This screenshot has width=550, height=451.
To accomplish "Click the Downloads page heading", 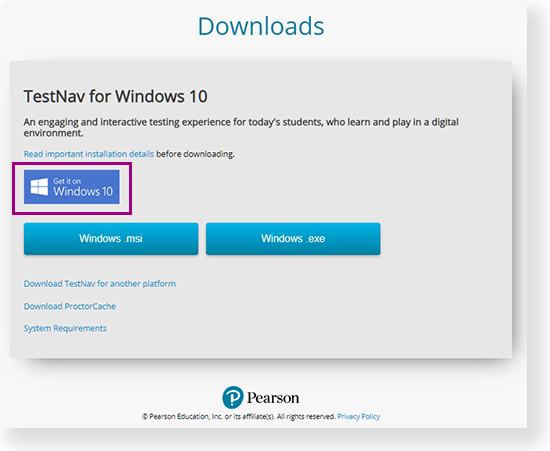I will 261,26.
